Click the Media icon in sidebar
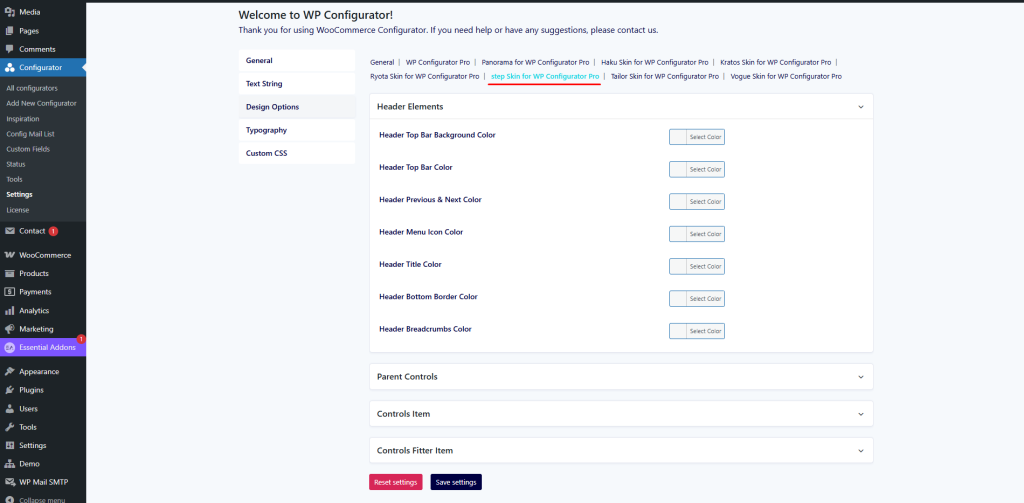The height and width of the screenshot is (503, 1024). click(10, 12)
